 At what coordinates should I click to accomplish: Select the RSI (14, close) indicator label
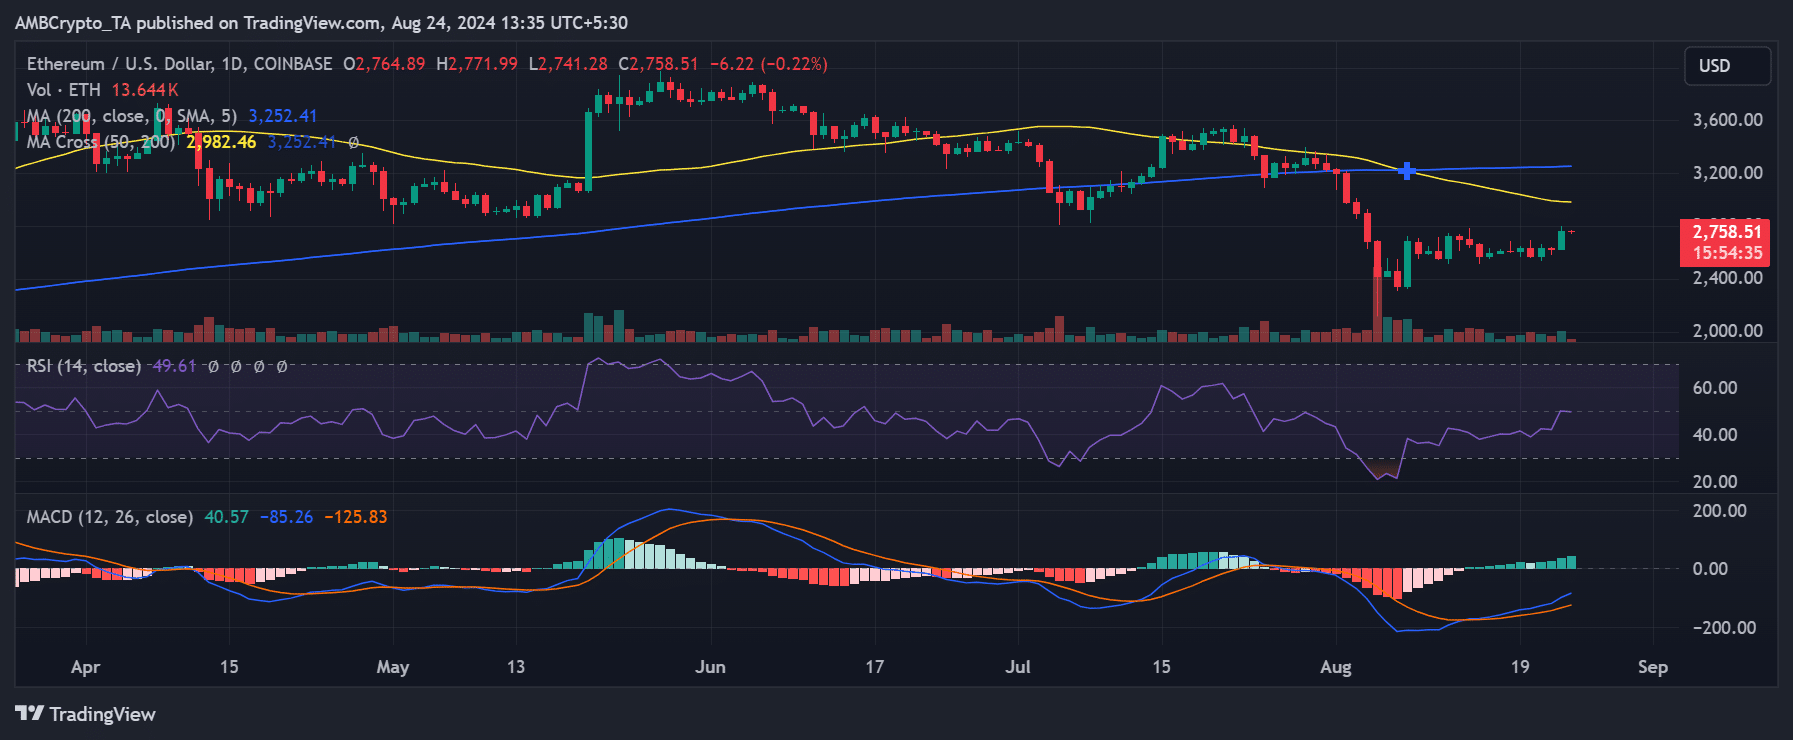point(84,366)
